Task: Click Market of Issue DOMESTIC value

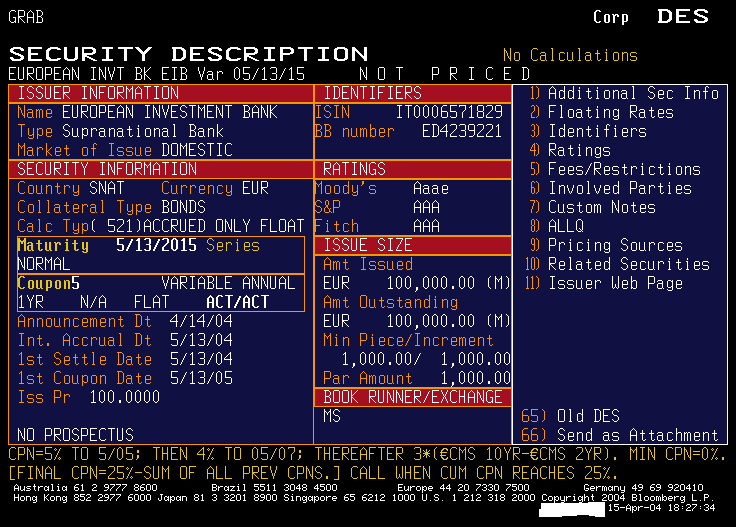Action: point(197,150)
